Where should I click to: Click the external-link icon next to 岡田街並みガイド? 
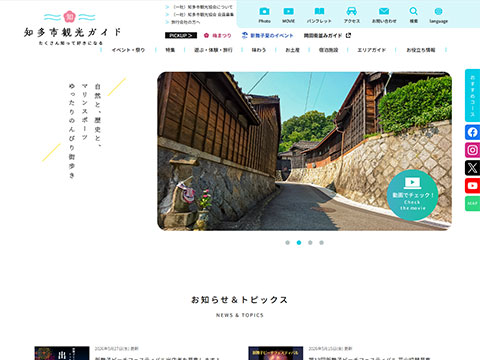pos(348,35)
